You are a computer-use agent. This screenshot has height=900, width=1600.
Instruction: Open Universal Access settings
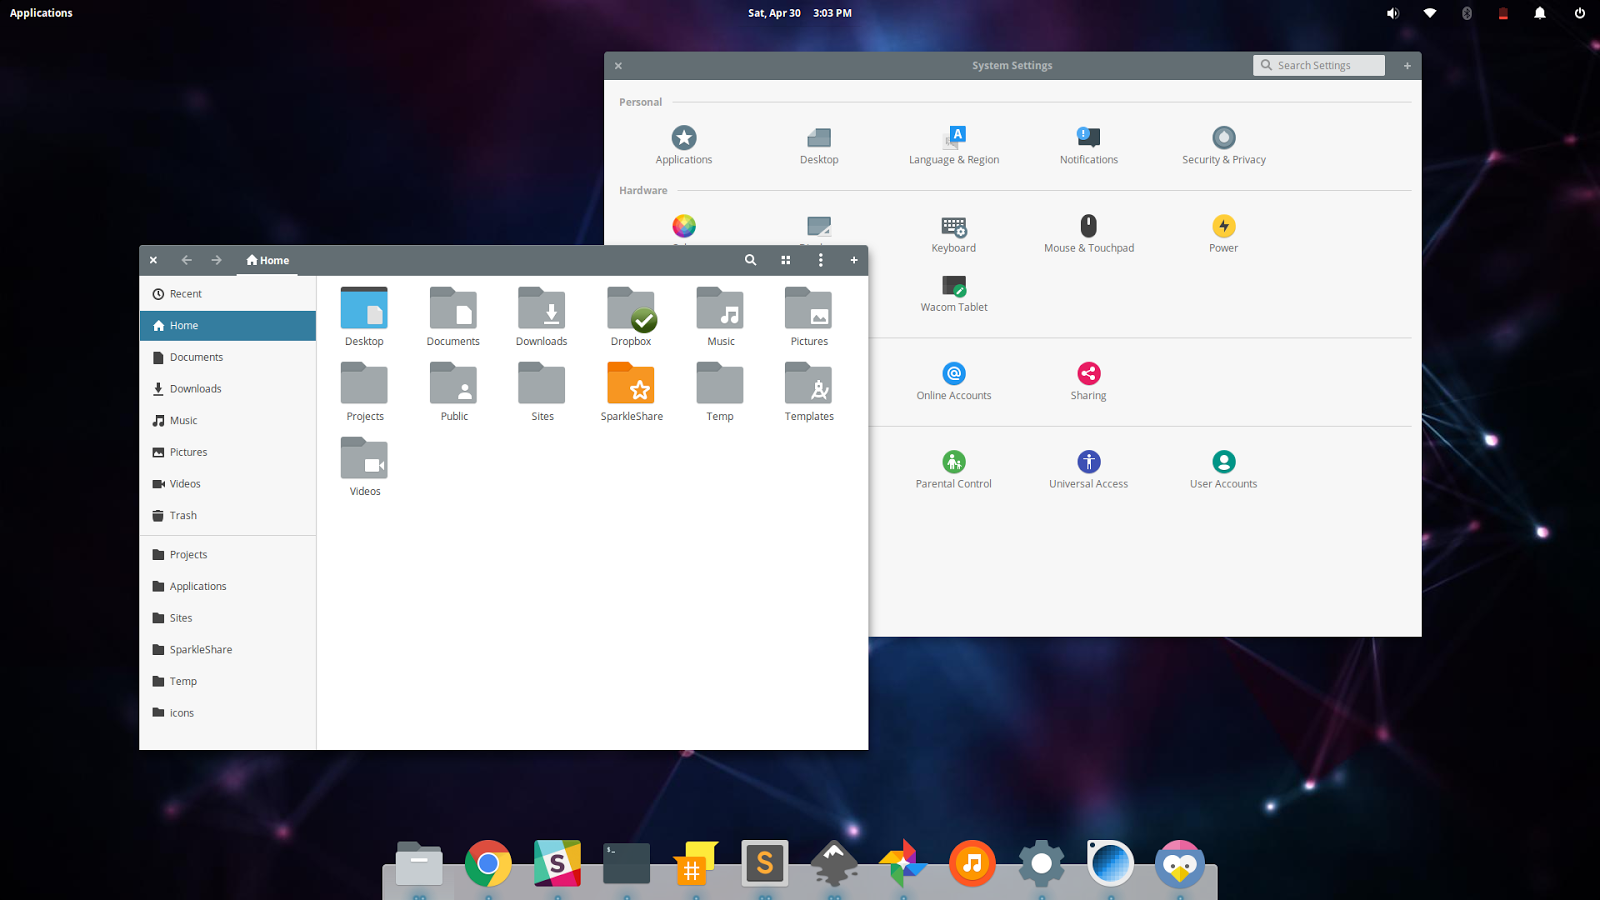[x=1089, y=461]
